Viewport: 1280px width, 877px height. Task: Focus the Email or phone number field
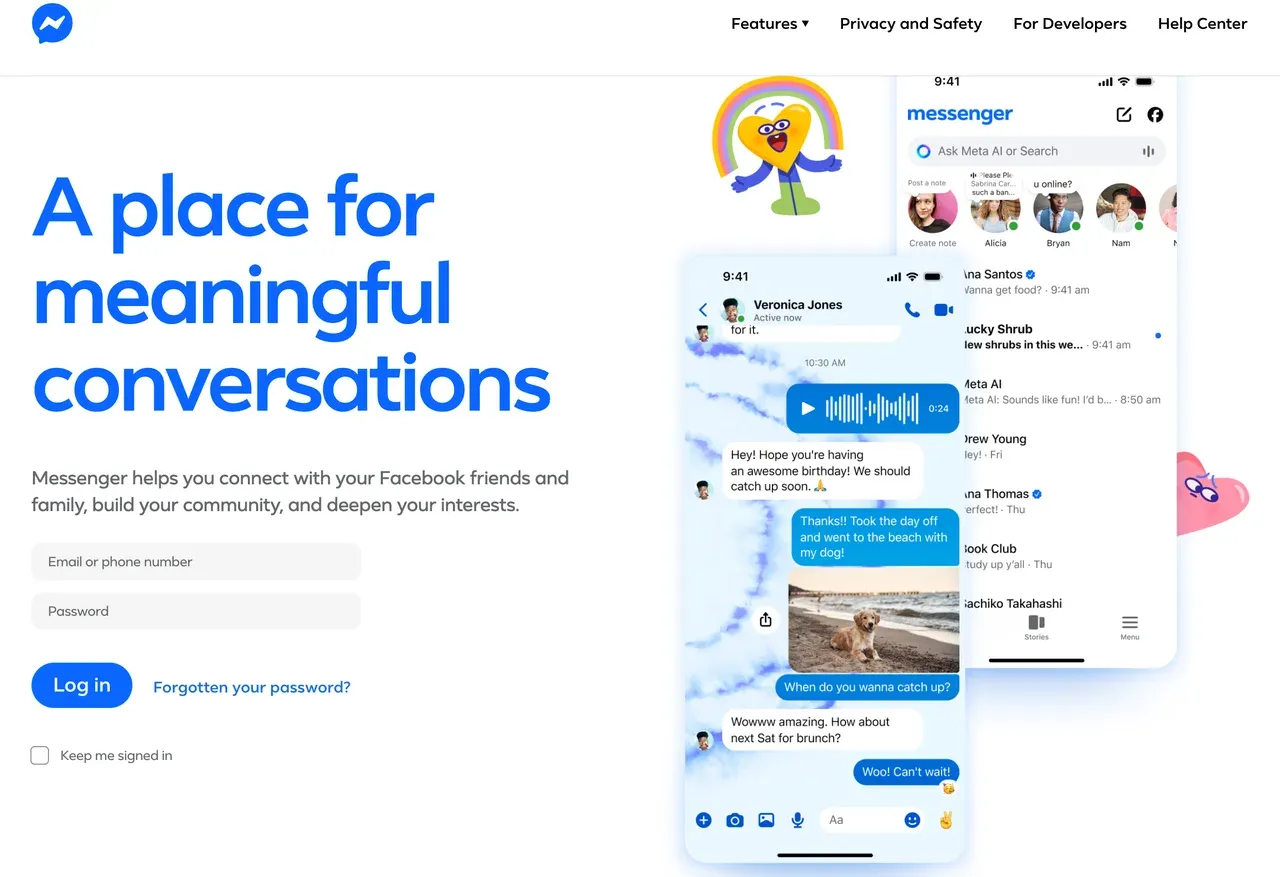click(196, 562)
